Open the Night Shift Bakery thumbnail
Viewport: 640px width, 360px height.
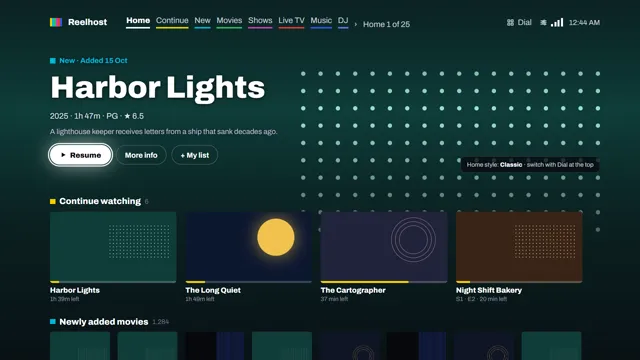[519, 246]
